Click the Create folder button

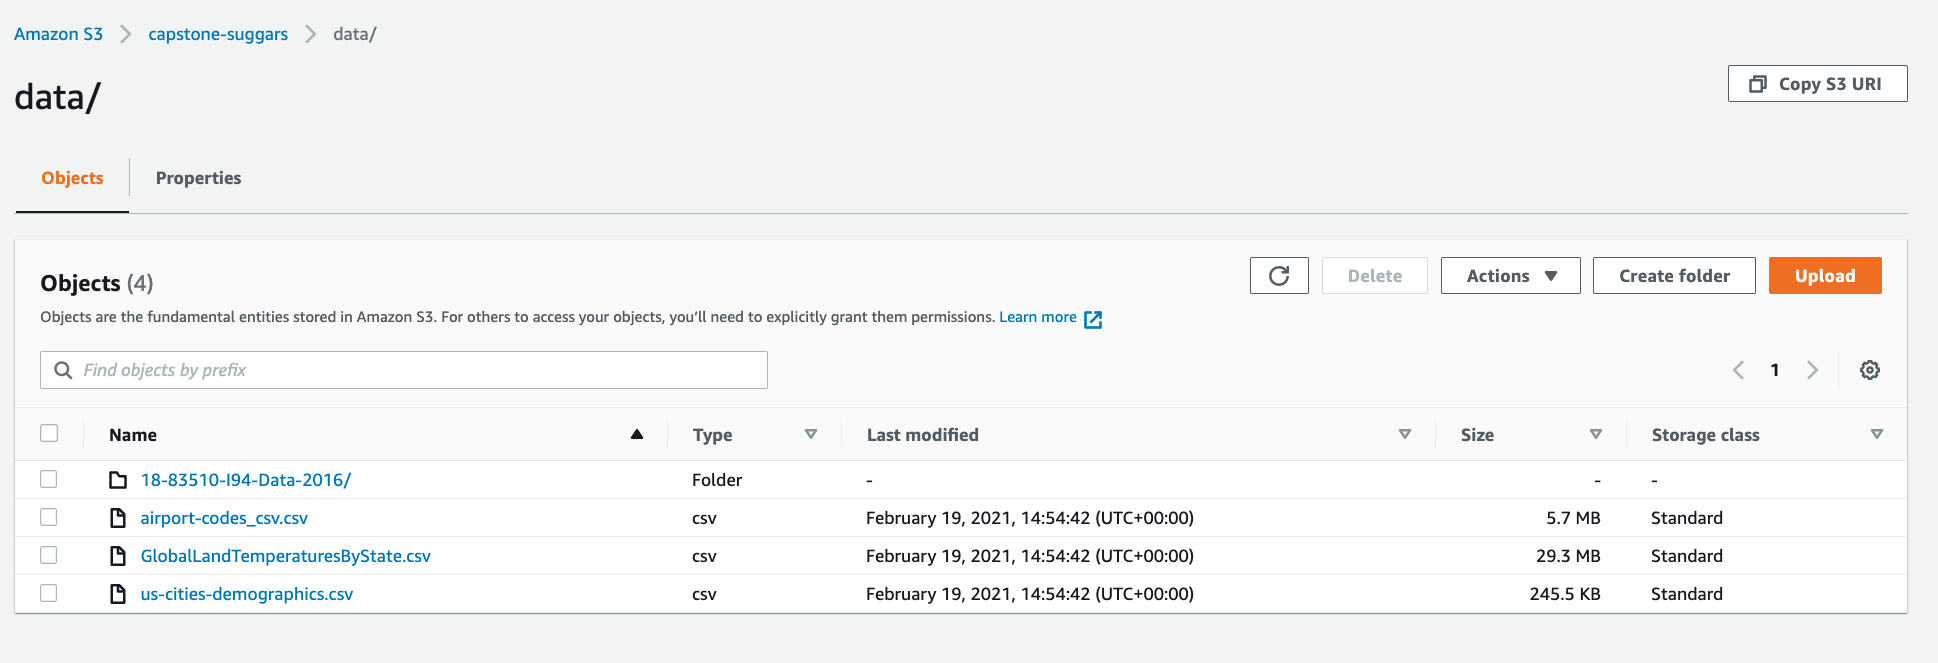[1674, 276]
